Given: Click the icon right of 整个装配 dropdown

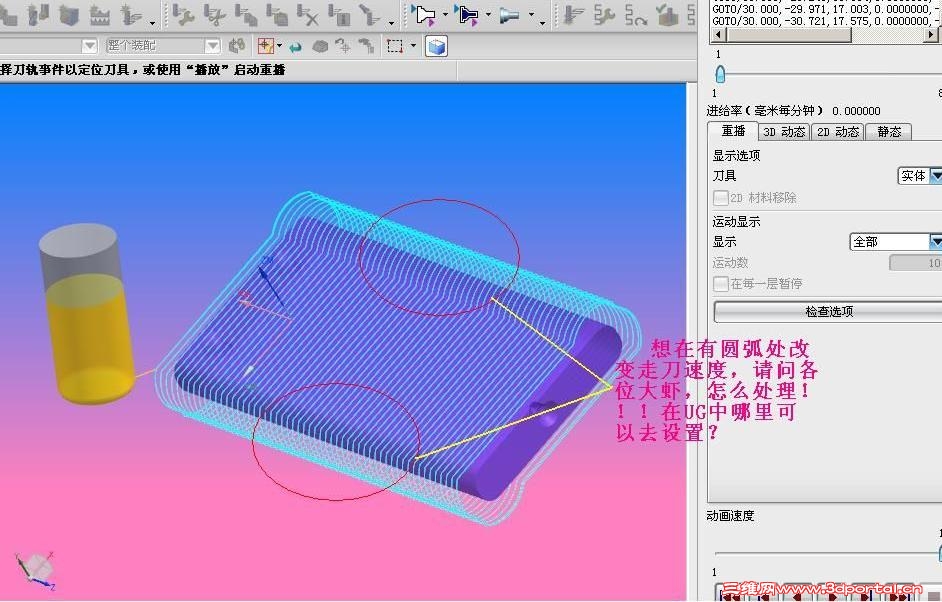Looking at the screenshot, I should pos(237,46).
